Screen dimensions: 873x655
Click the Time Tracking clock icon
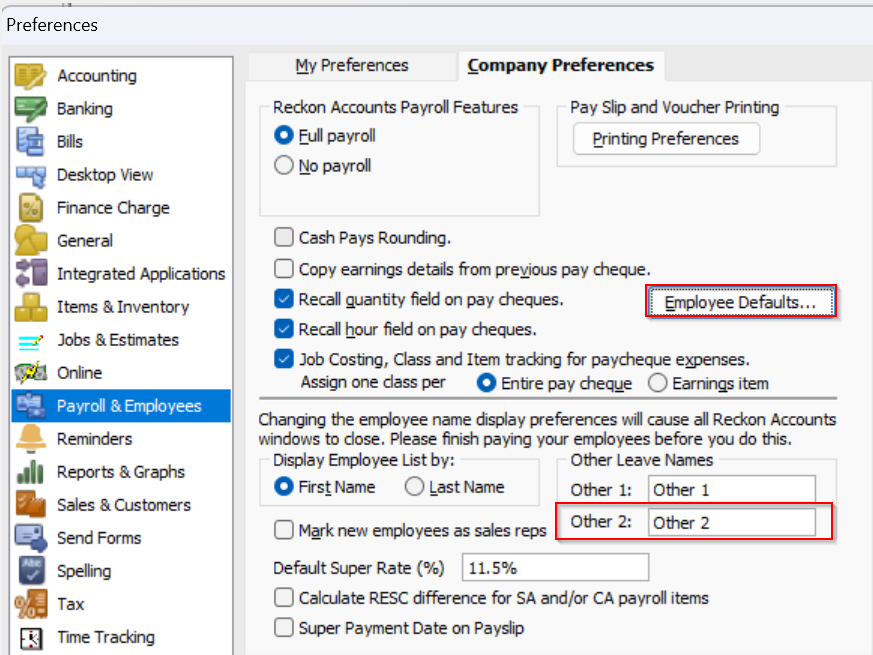pyautogui.click(x=31, y=637)
